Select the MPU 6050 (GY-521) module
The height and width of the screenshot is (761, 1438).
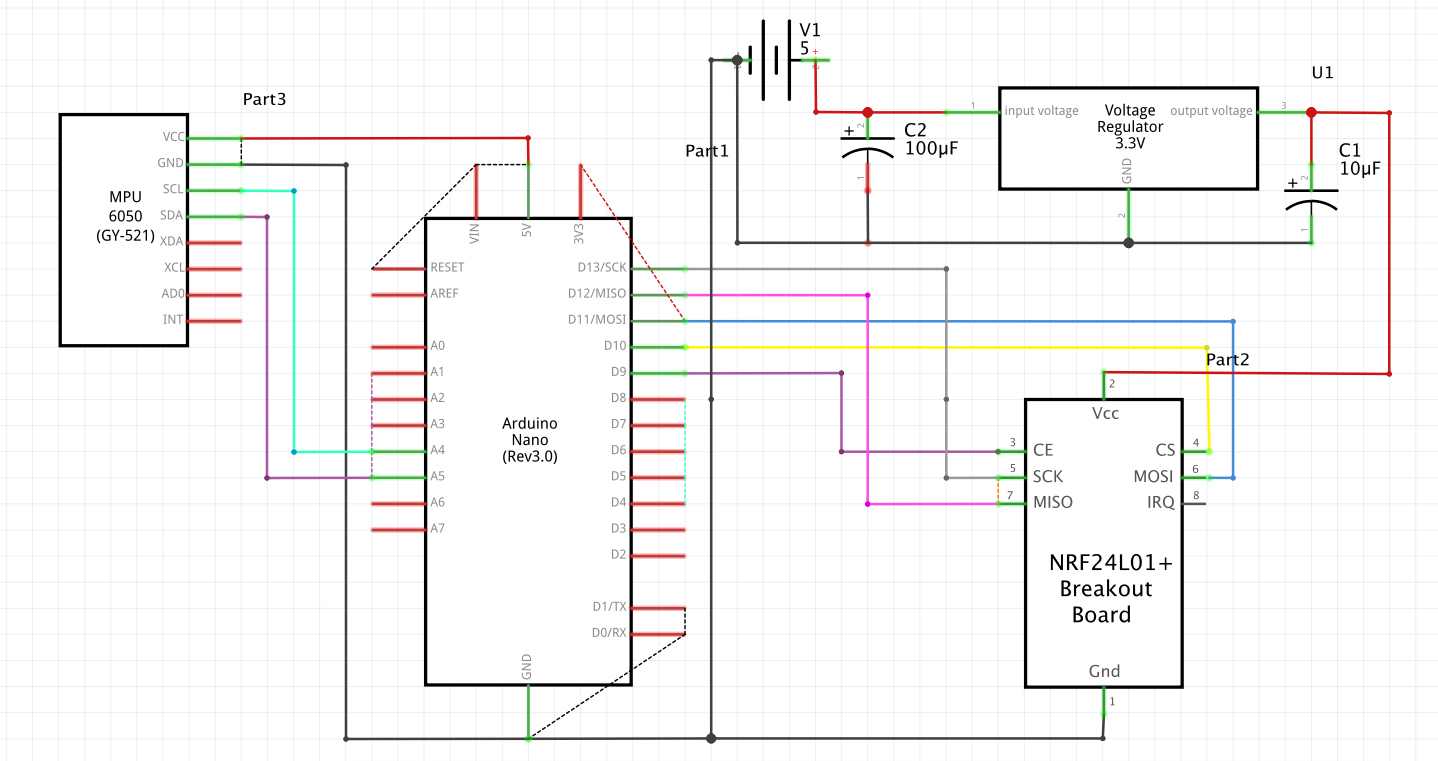pyautogui.click(x=124, y=230)
